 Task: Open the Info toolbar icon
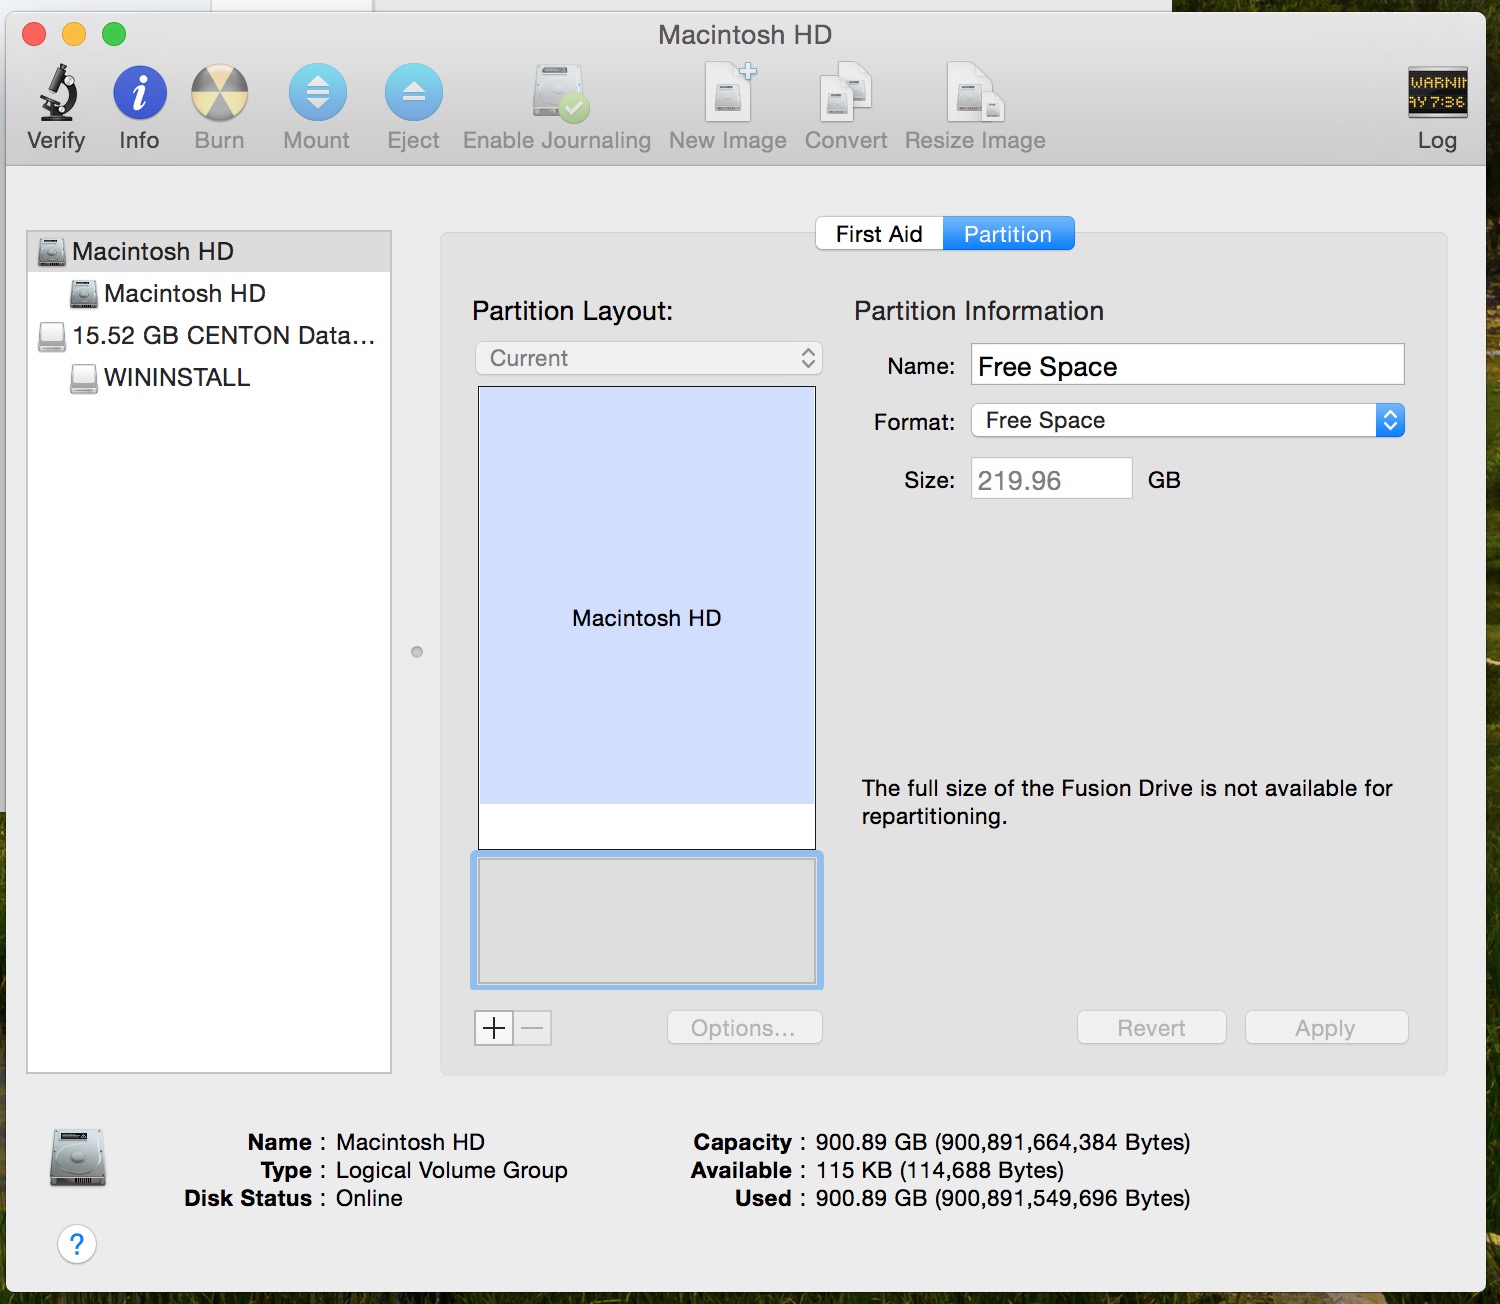pyautogui.click(x=139, y=93)
